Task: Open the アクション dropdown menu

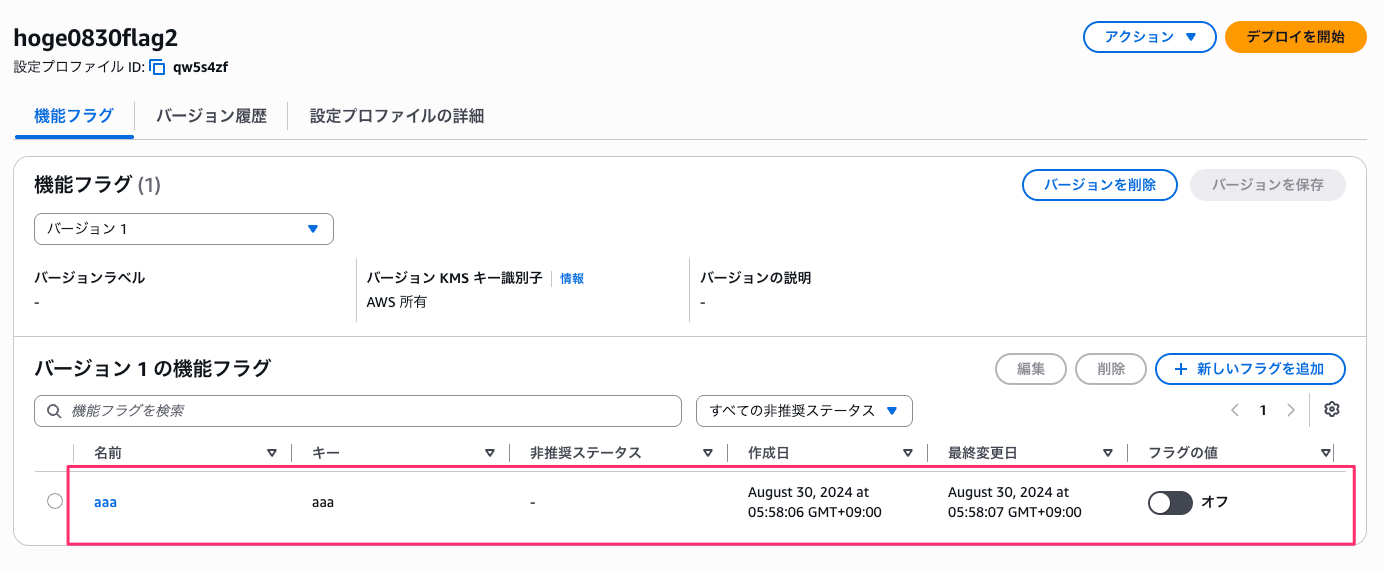Action: coord(1150,37)
